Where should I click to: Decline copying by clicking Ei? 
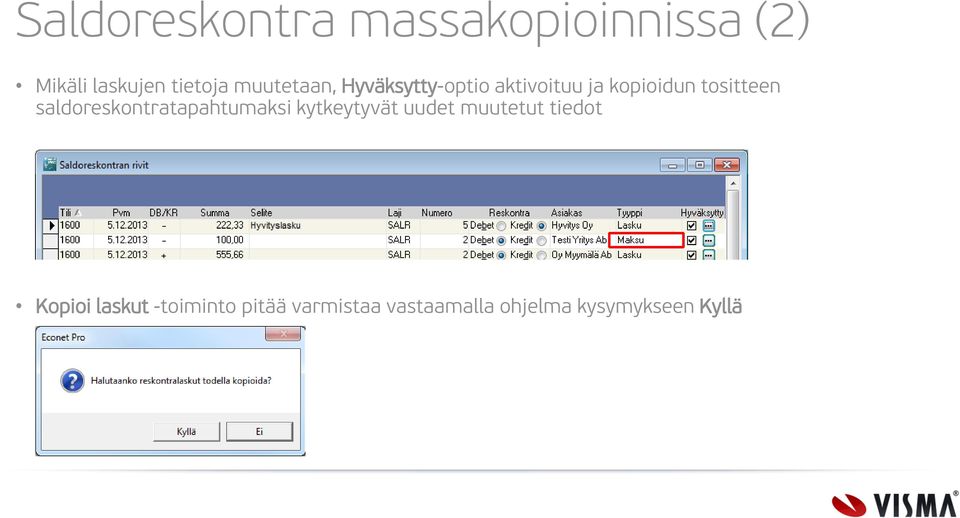tap(259, 432)
